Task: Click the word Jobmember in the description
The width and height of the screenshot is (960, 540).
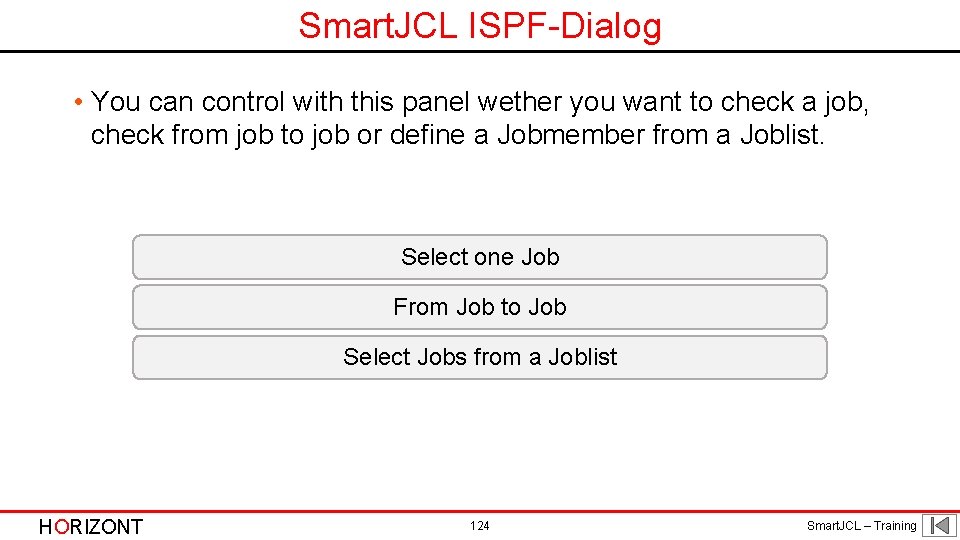Action: (571, 135)
